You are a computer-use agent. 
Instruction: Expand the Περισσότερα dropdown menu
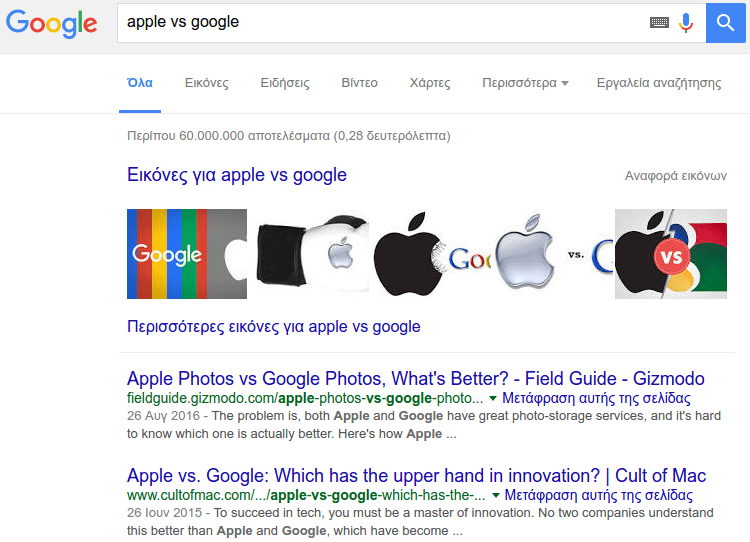(x=525, y=83)
